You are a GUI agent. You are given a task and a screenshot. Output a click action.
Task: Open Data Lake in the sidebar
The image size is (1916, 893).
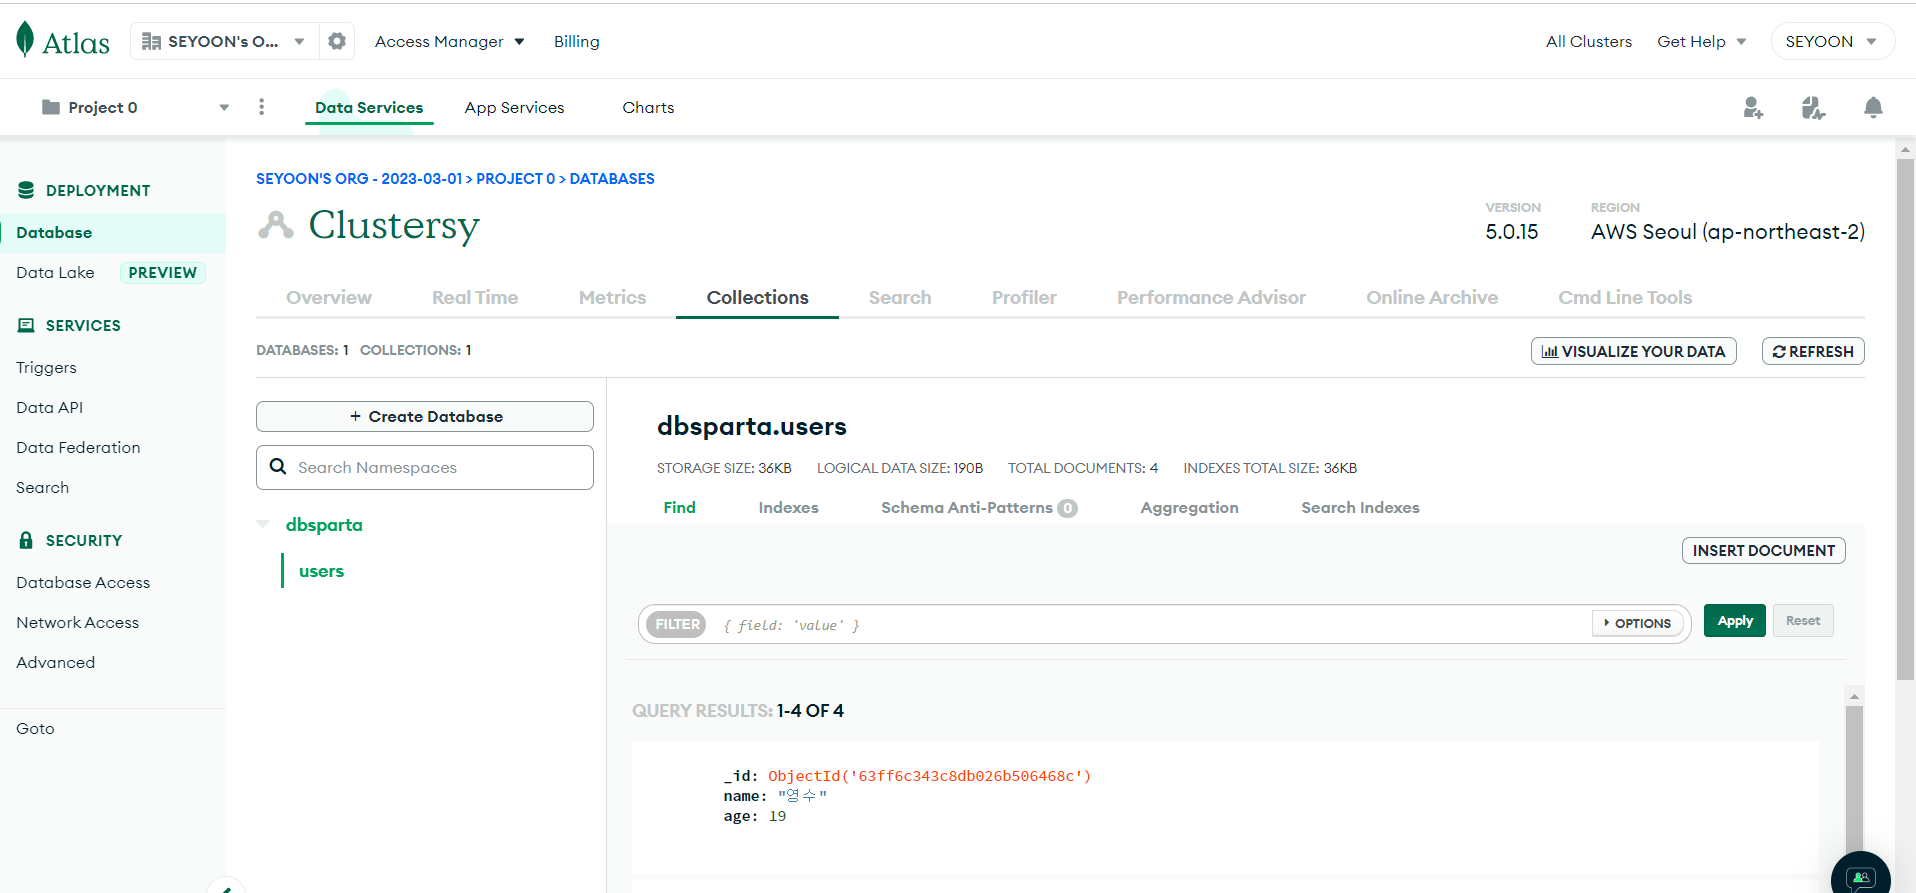55,272
